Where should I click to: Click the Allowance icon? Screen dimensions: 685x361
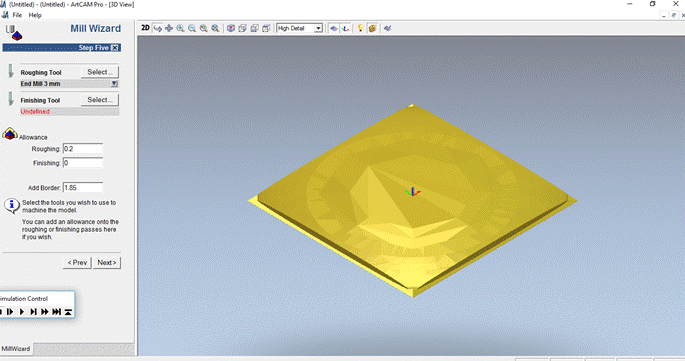[10, 133]
